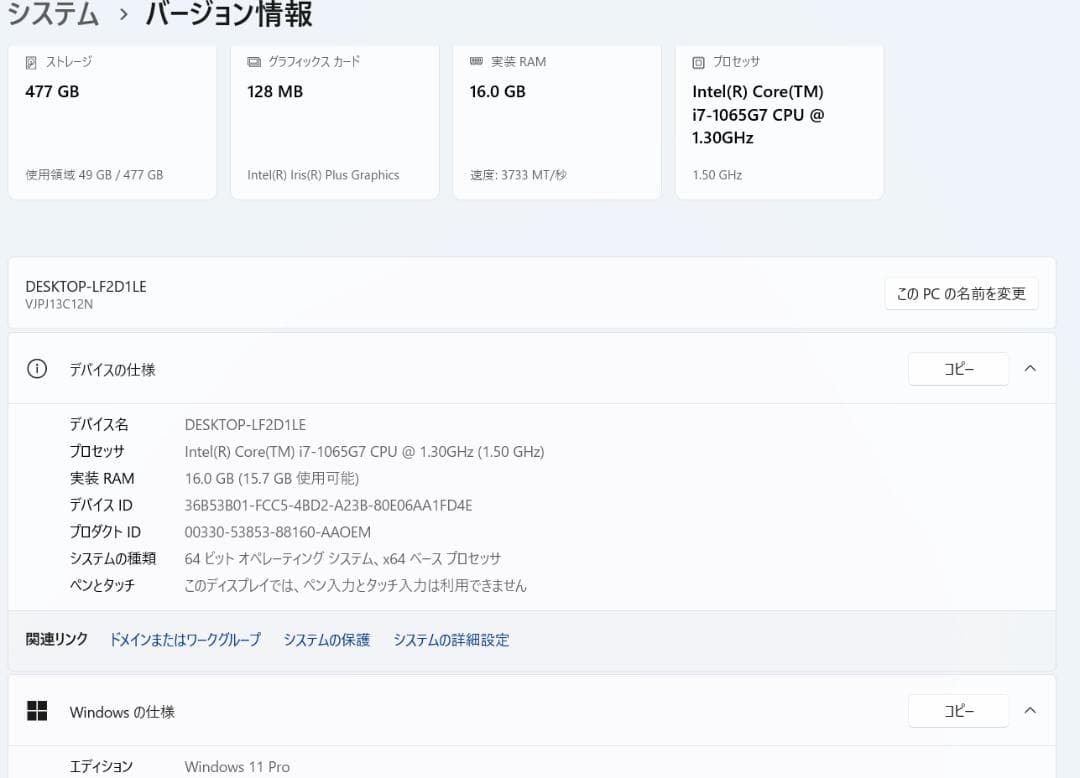
Task: Click the バージョン情報 page title
Action: click(229, 13)
